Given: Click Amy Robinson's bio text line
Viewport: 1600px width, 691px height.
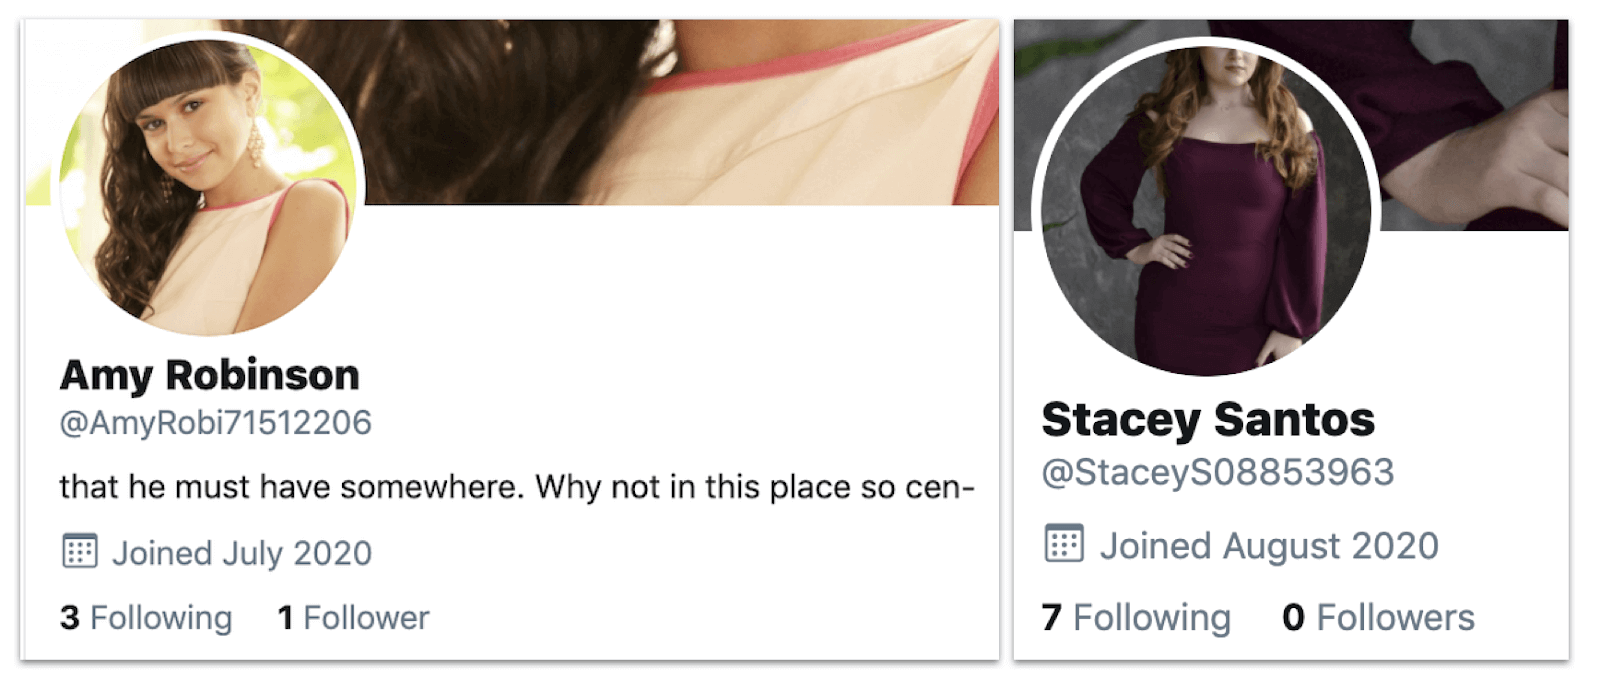Looking at the screenshot, I should [516, 487].
